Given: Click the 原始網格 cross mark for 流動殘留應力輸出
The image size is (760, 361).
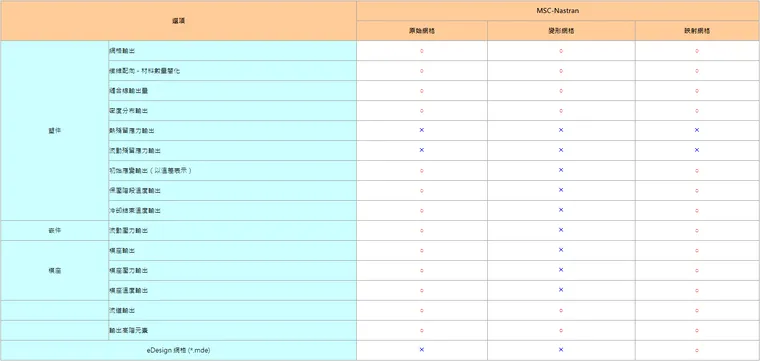Looking at the screenshot, I should [422, 150].
